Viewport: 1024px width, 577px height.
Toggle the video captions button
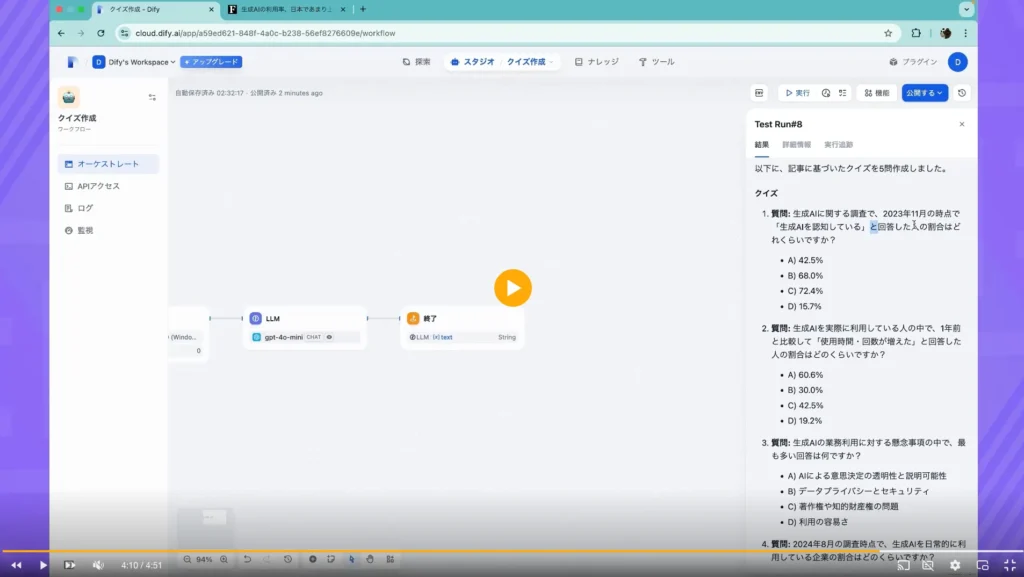pos(928,565)
